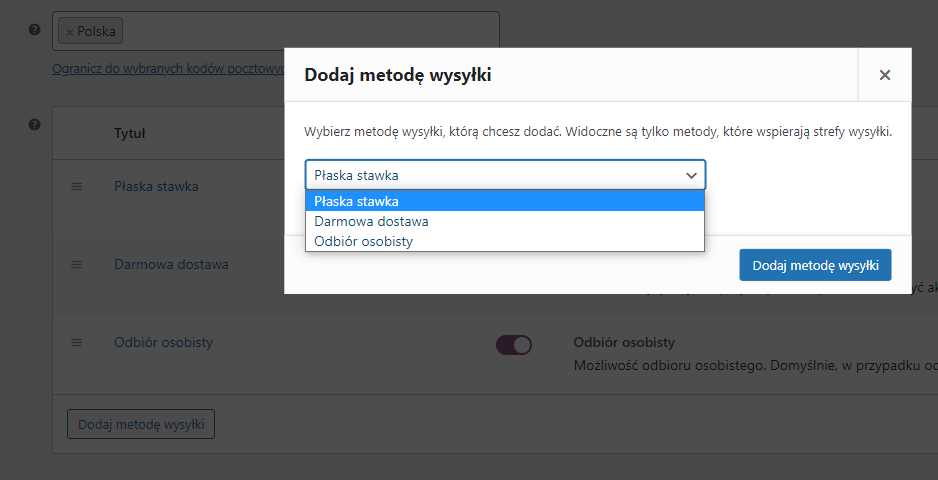Viewport: 938px width, 480px height.
Task: Confirm with blue Dodaj metodę wysyłki button
Action: [x=815, y=265]
